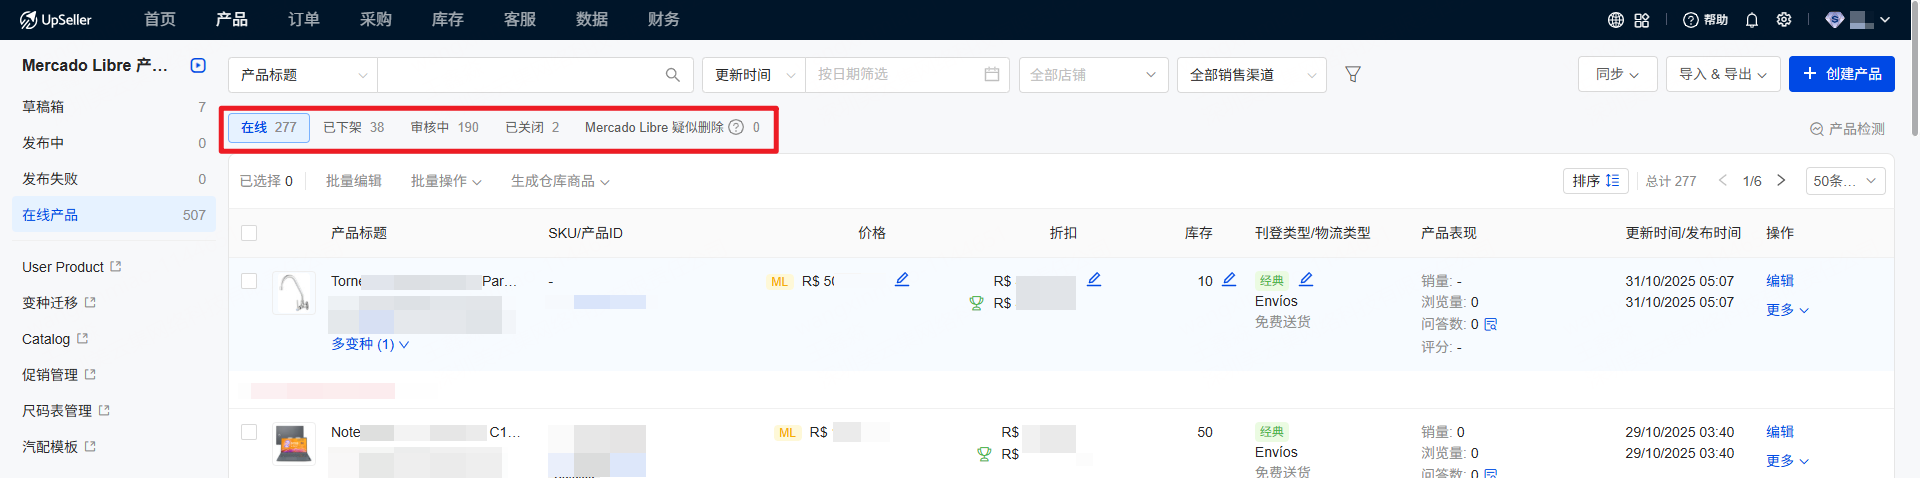Click 编辑 for the Torneira product

[x=1780, y=281]
